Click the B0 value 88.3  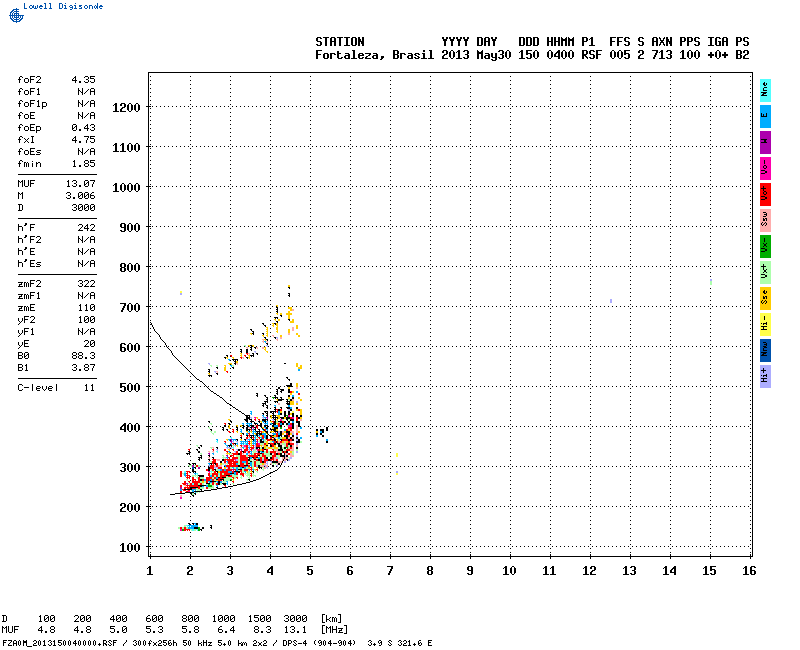83,356
